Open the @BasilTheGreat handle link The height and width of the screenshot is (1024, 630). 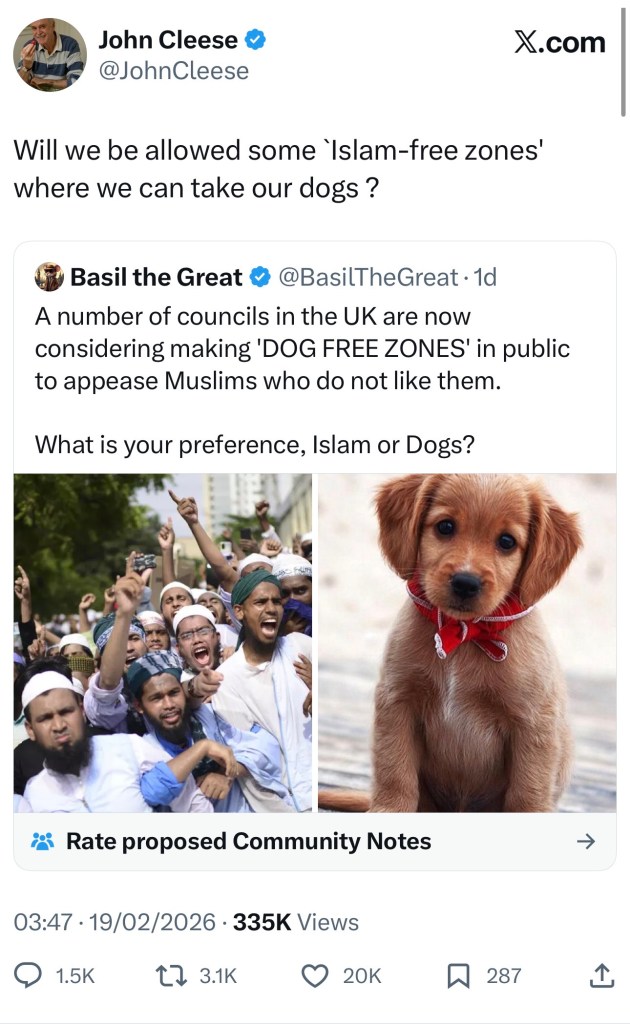coord(369,277)
